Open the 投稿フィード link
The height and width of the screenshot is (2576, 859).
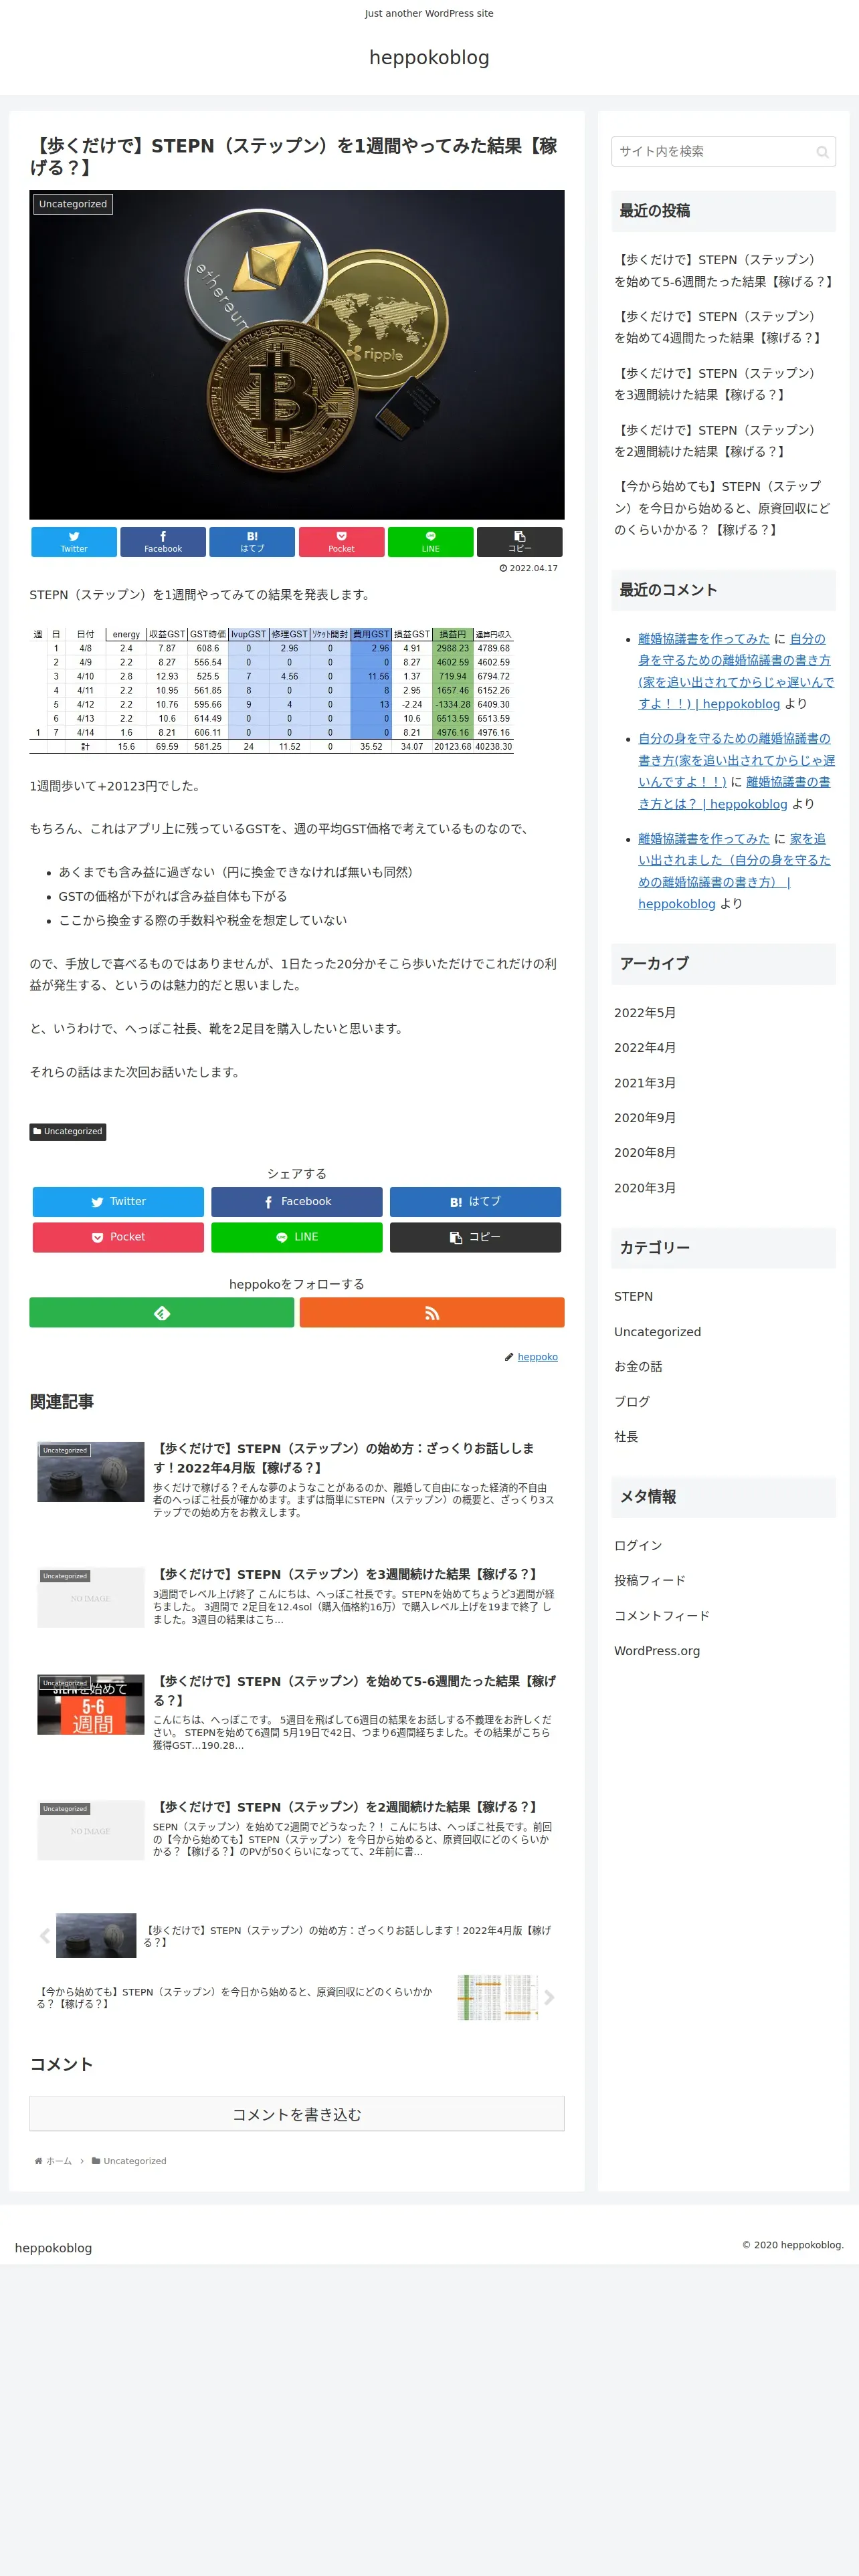tap(650, 1581)
